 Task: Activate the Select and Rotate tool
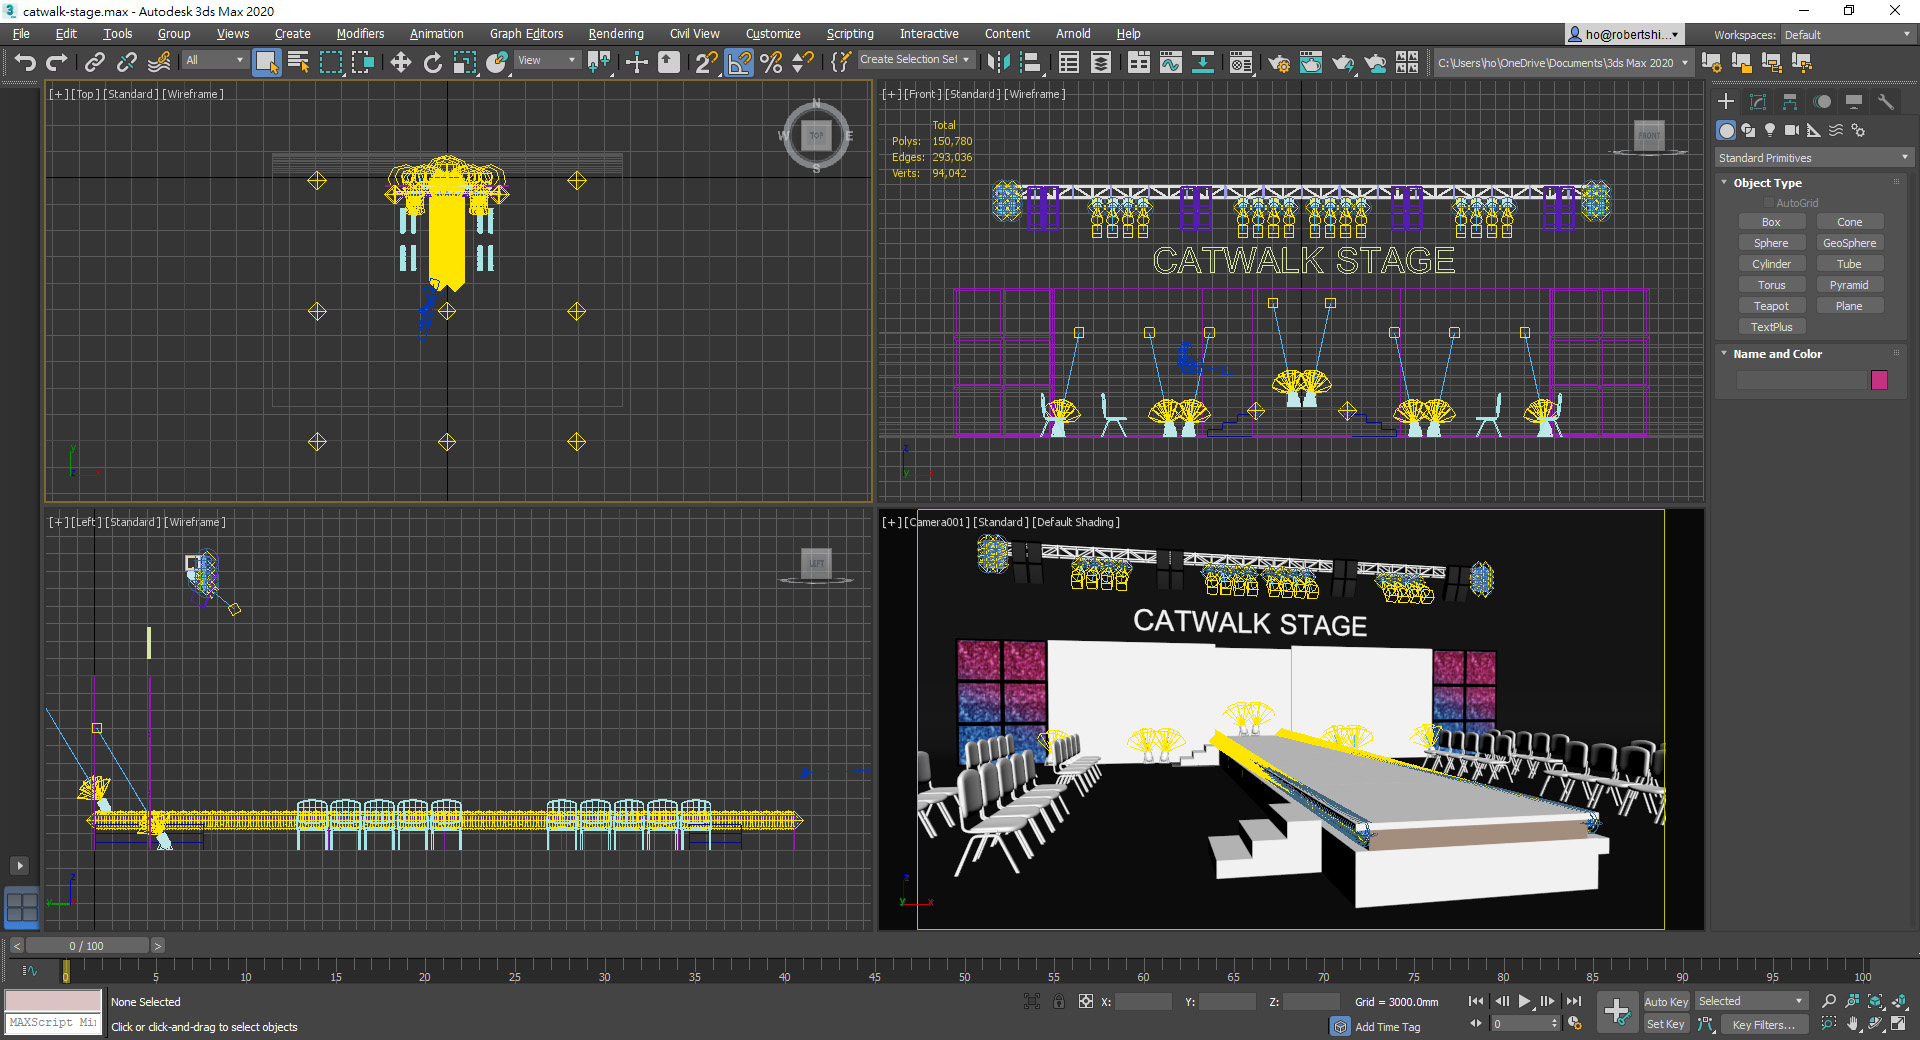coord(432,63)
